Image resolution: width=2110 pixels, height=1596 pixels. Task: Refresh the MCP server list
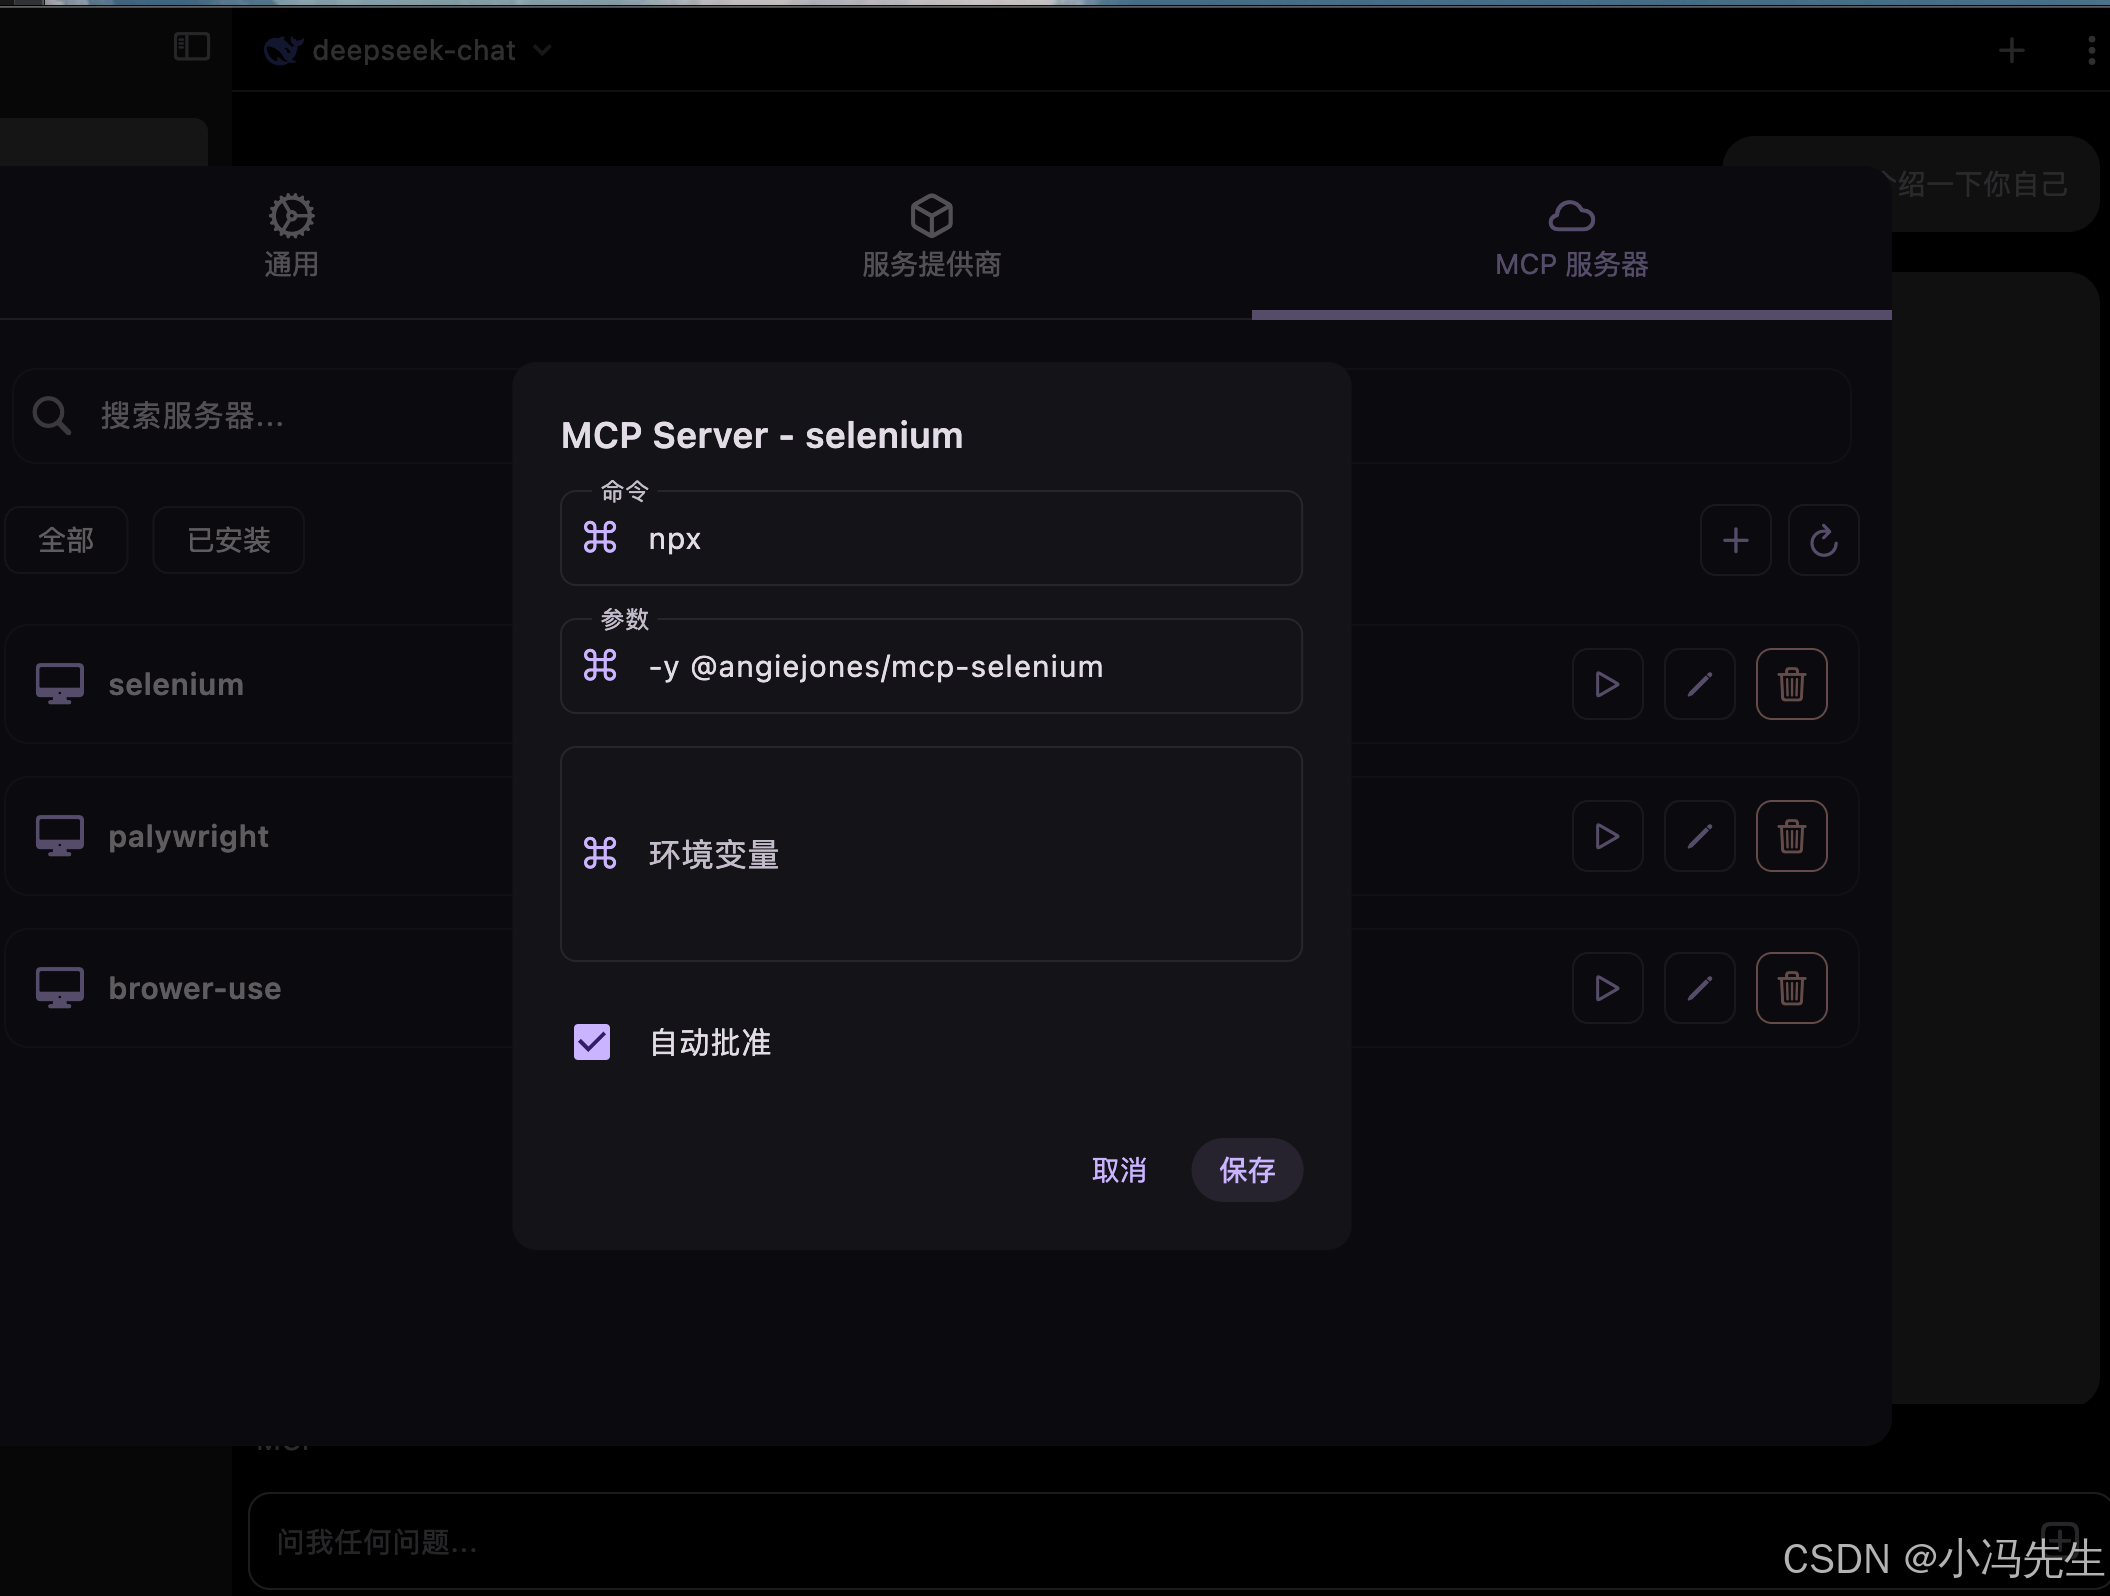tap(1823, 540)
